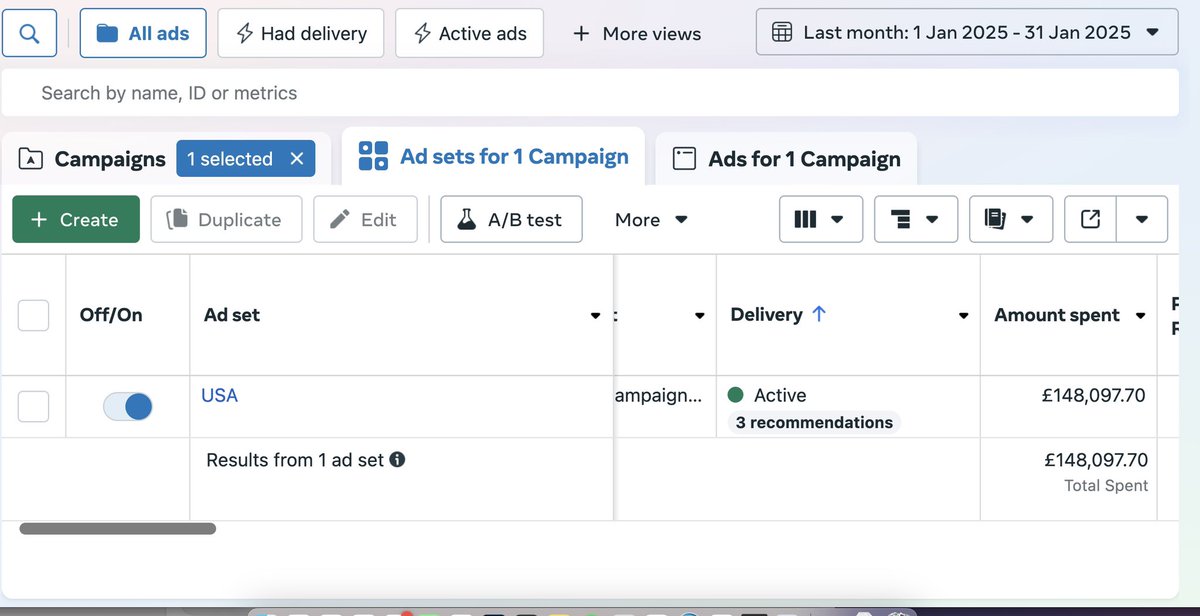
Task: Click the horizontal scrollbar thumb
Action: (x=118, y=528)
